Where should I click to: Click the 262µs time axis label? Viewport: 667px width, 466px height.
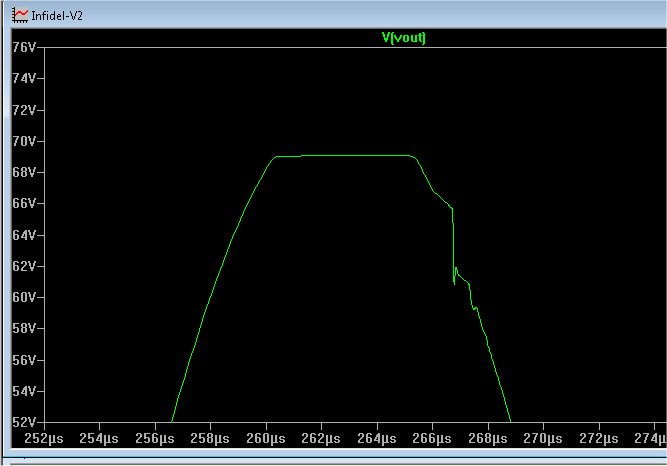pyautogui.click(x=321, y=438)
